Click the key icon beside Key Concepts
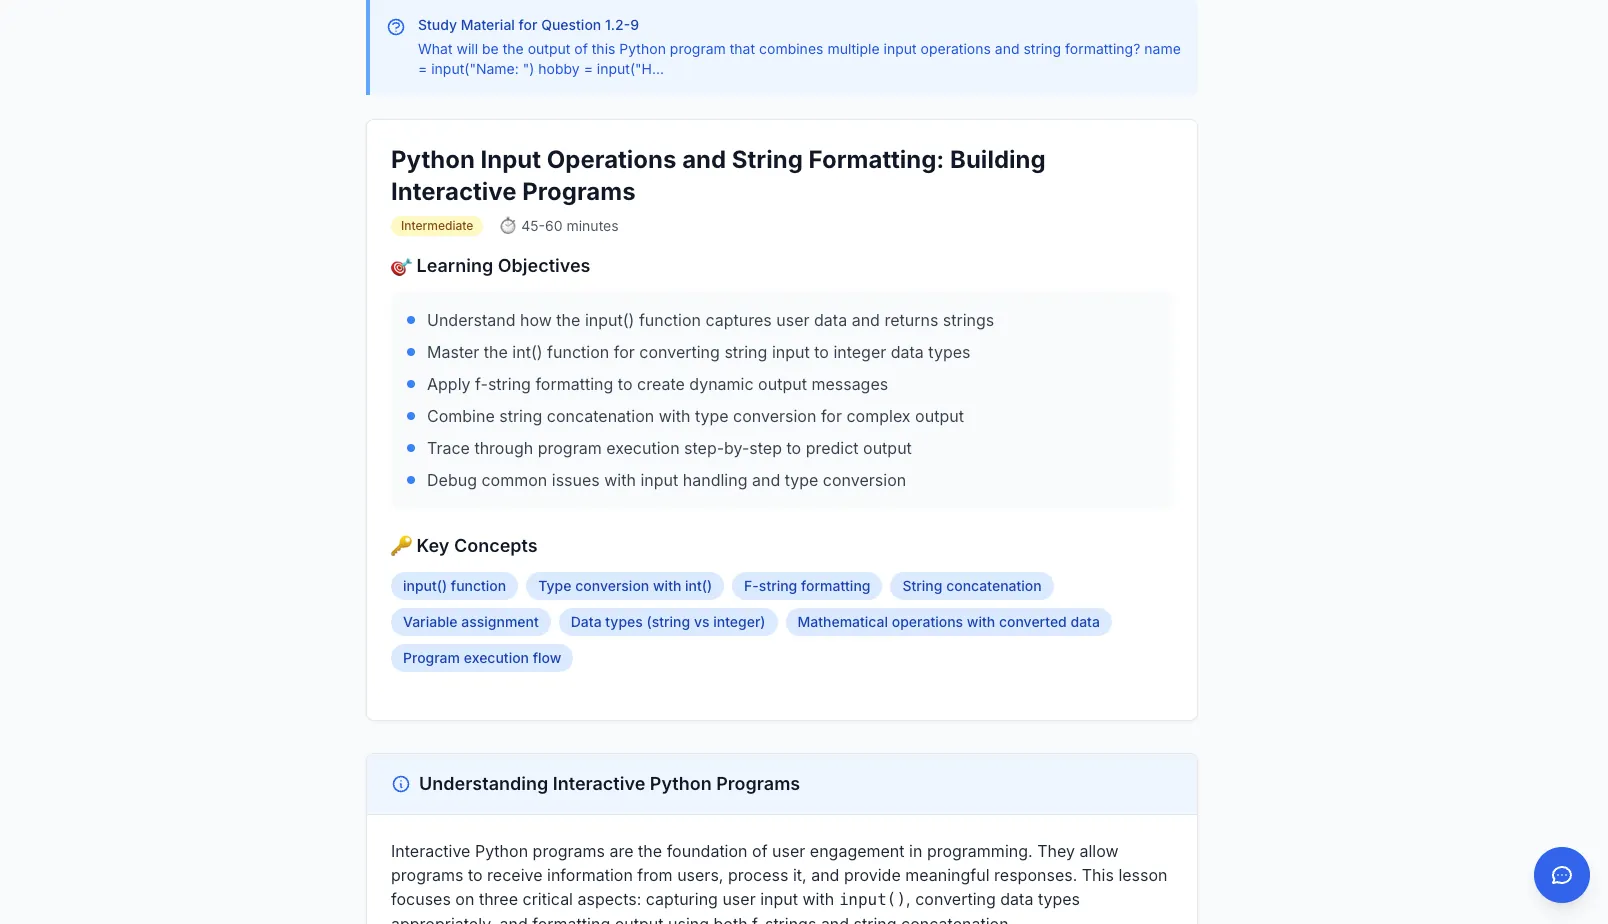The width and height of the screenshot is (1608, 924). pos(401,546)
